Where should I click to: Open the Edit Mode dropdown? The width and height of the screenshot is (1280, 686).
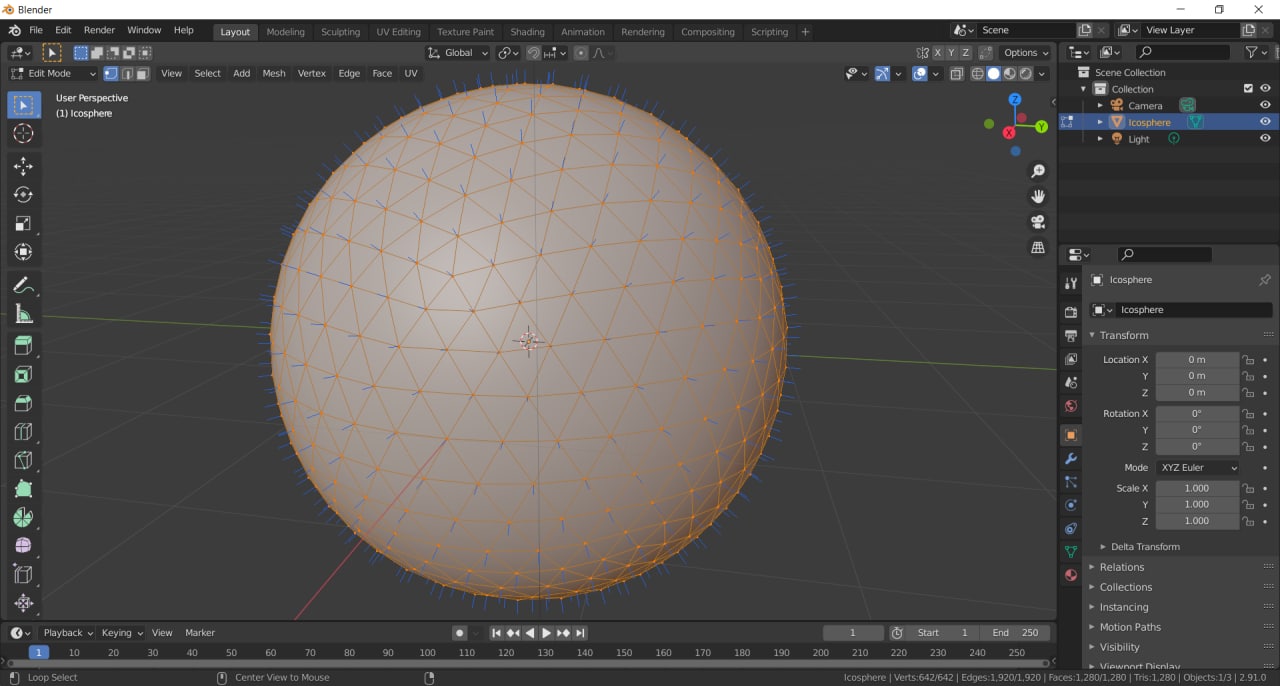pos(54,73)
